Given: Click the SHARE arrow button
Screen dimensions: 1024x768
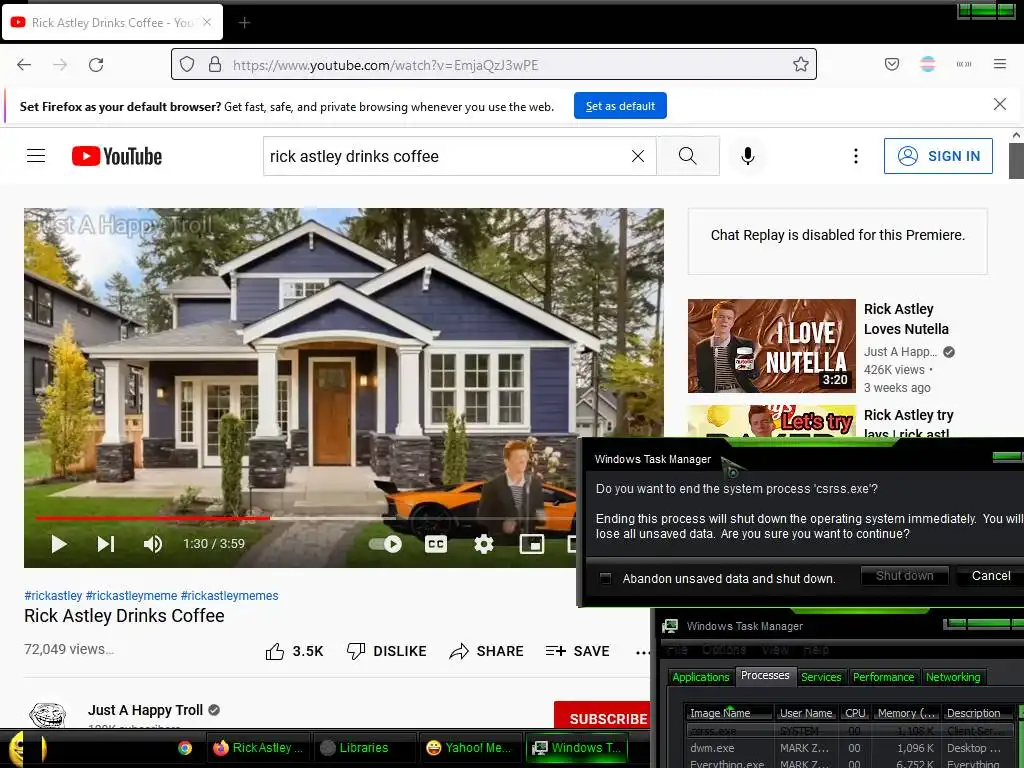Looking at the screenshot, I should point(487,651).
